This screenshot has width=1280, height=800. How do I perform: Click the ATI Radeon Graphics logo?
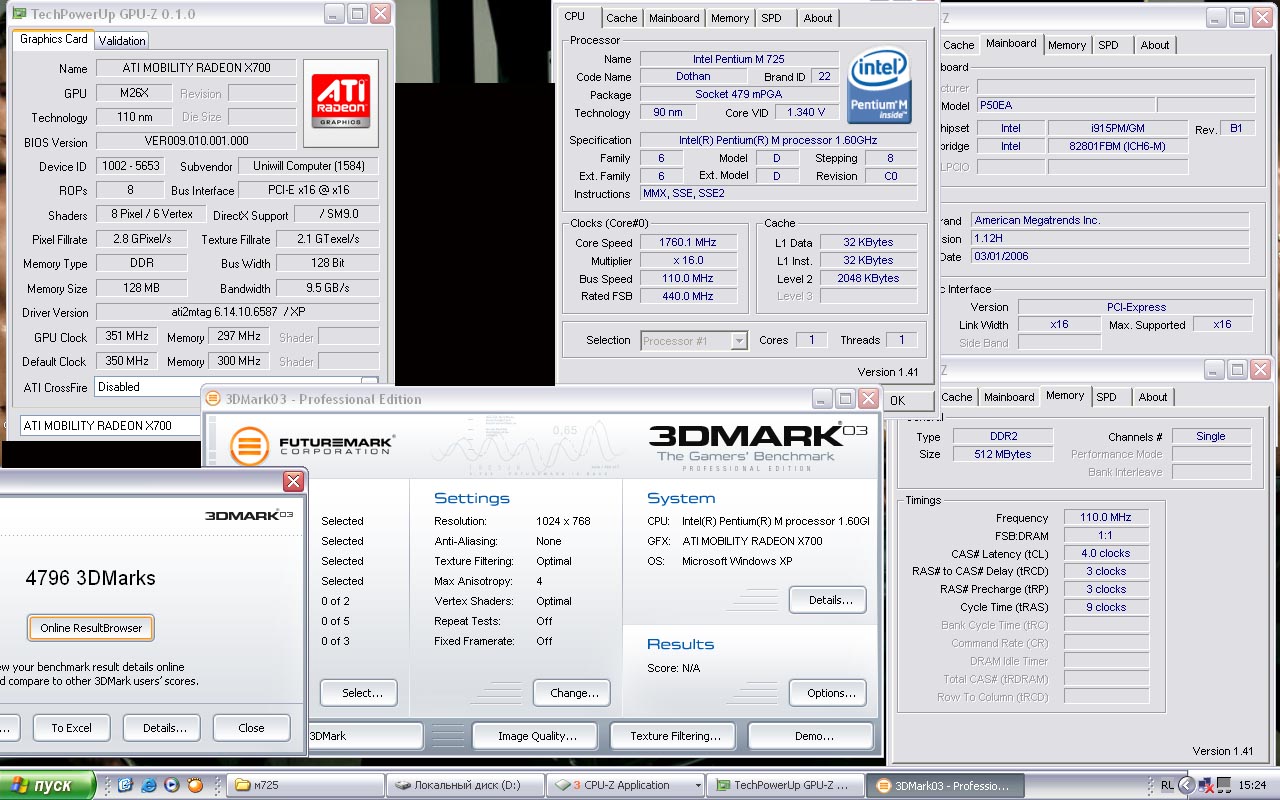coord(341,100)
